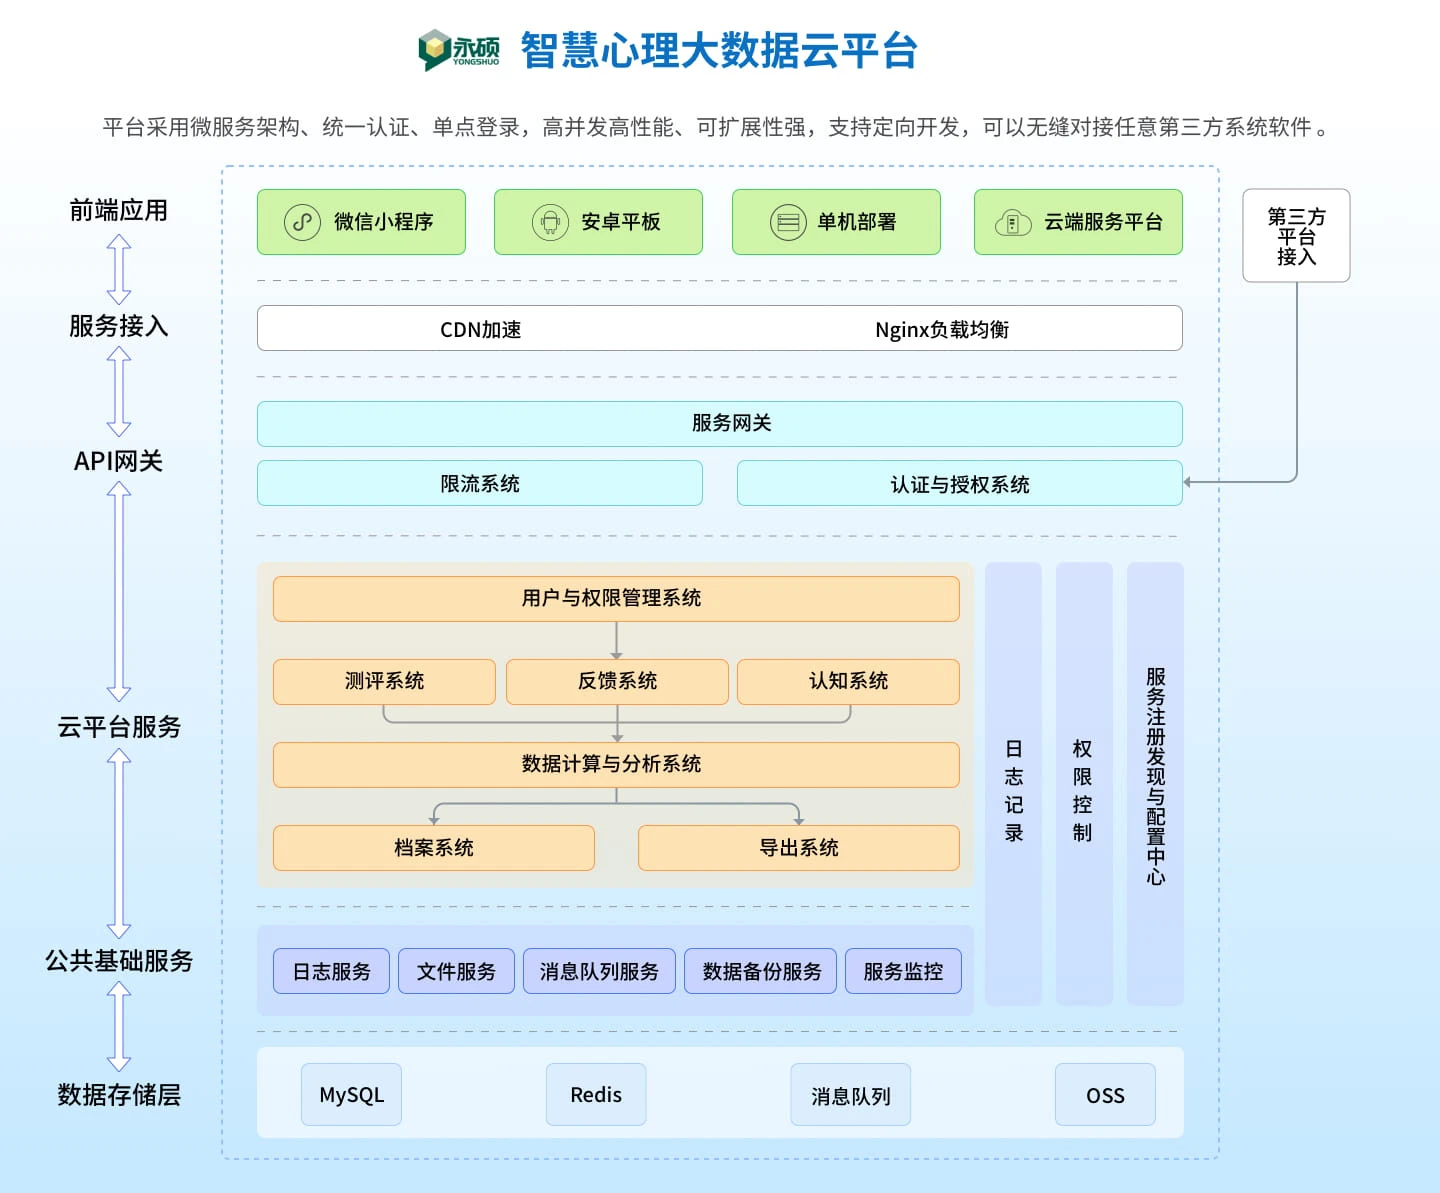This screenshot has width=1440, height=1193.
Task: Click the double arrow between 公共基础服务 and 数据存储层
Action: [119, 1026]
